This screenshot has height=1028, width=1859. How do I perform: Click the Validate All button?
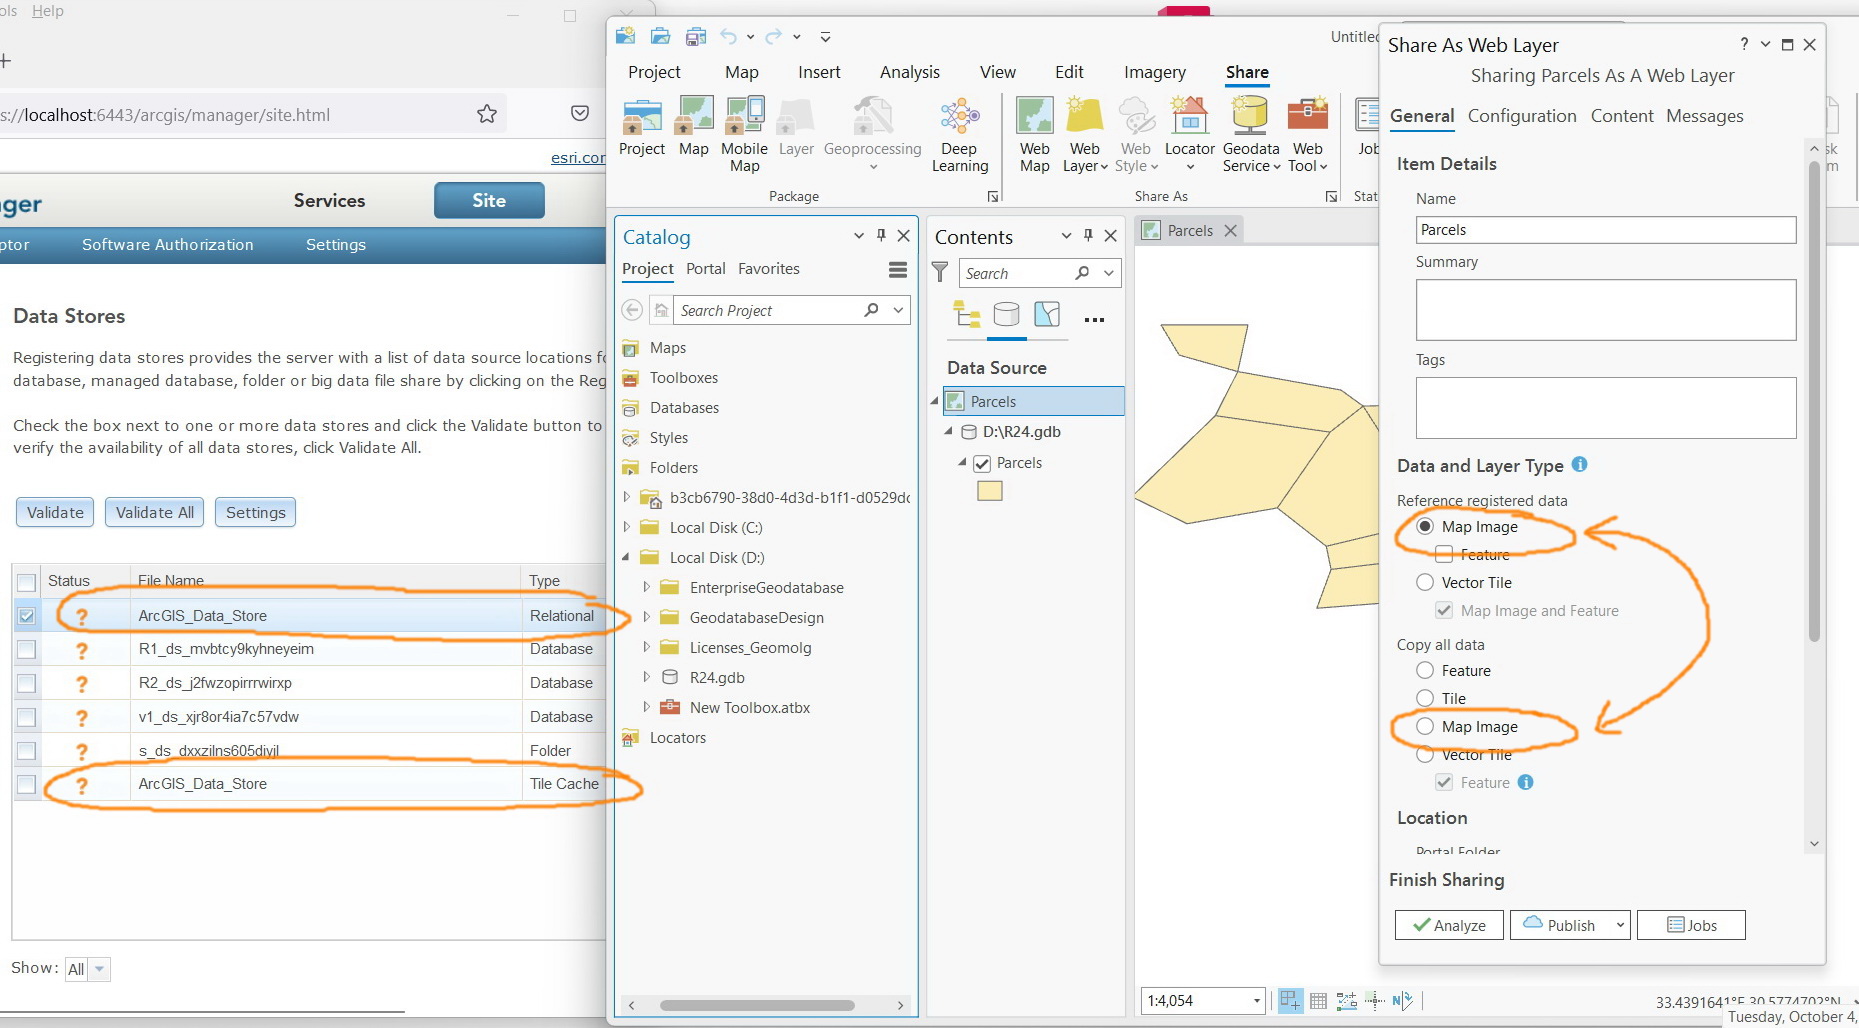153,512
